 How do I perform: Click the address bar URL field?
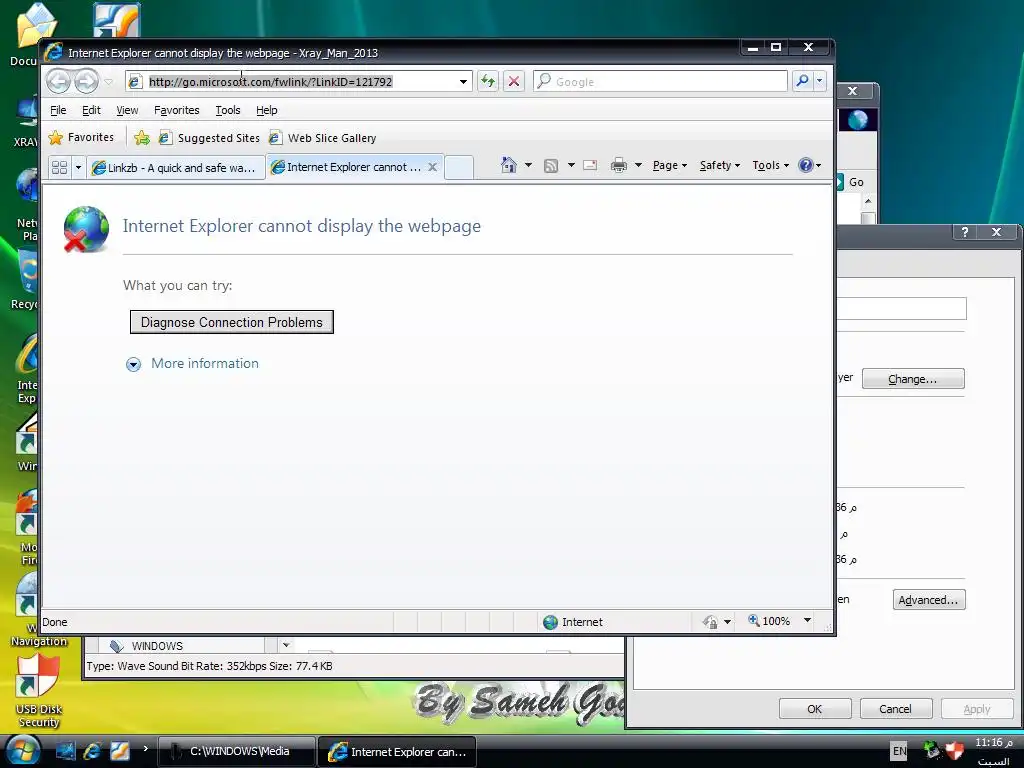click(x=293, y=82)
